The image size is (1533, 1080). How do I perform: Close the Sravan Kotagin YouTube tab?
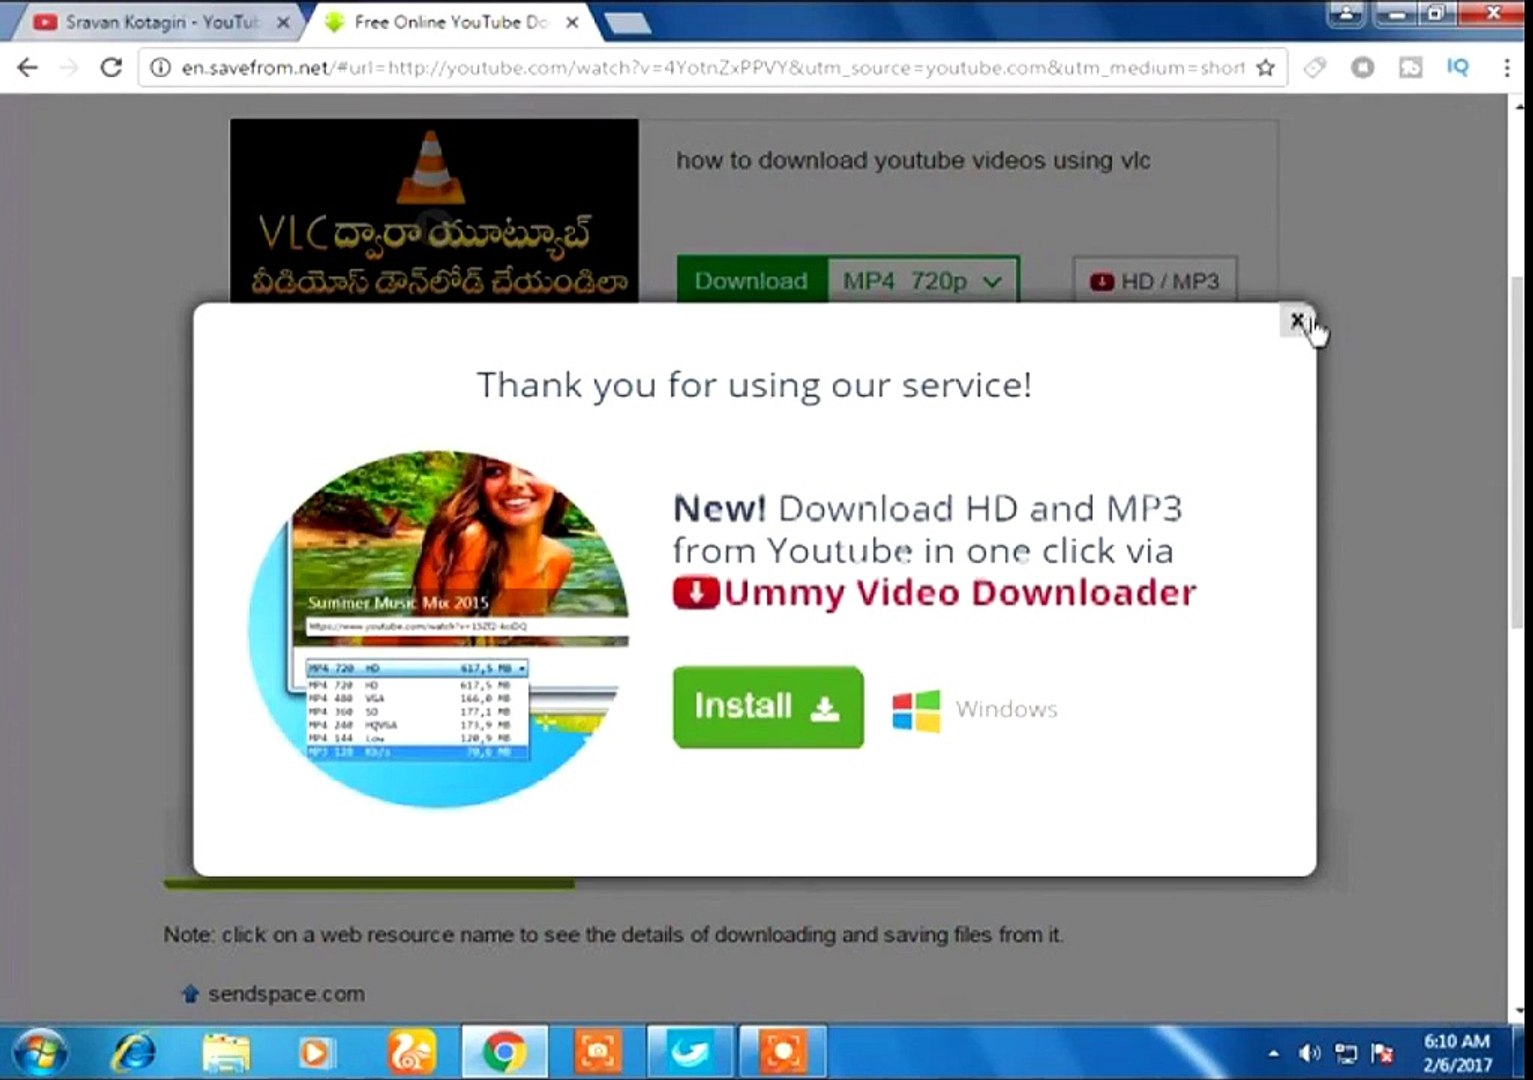[283, 22]
